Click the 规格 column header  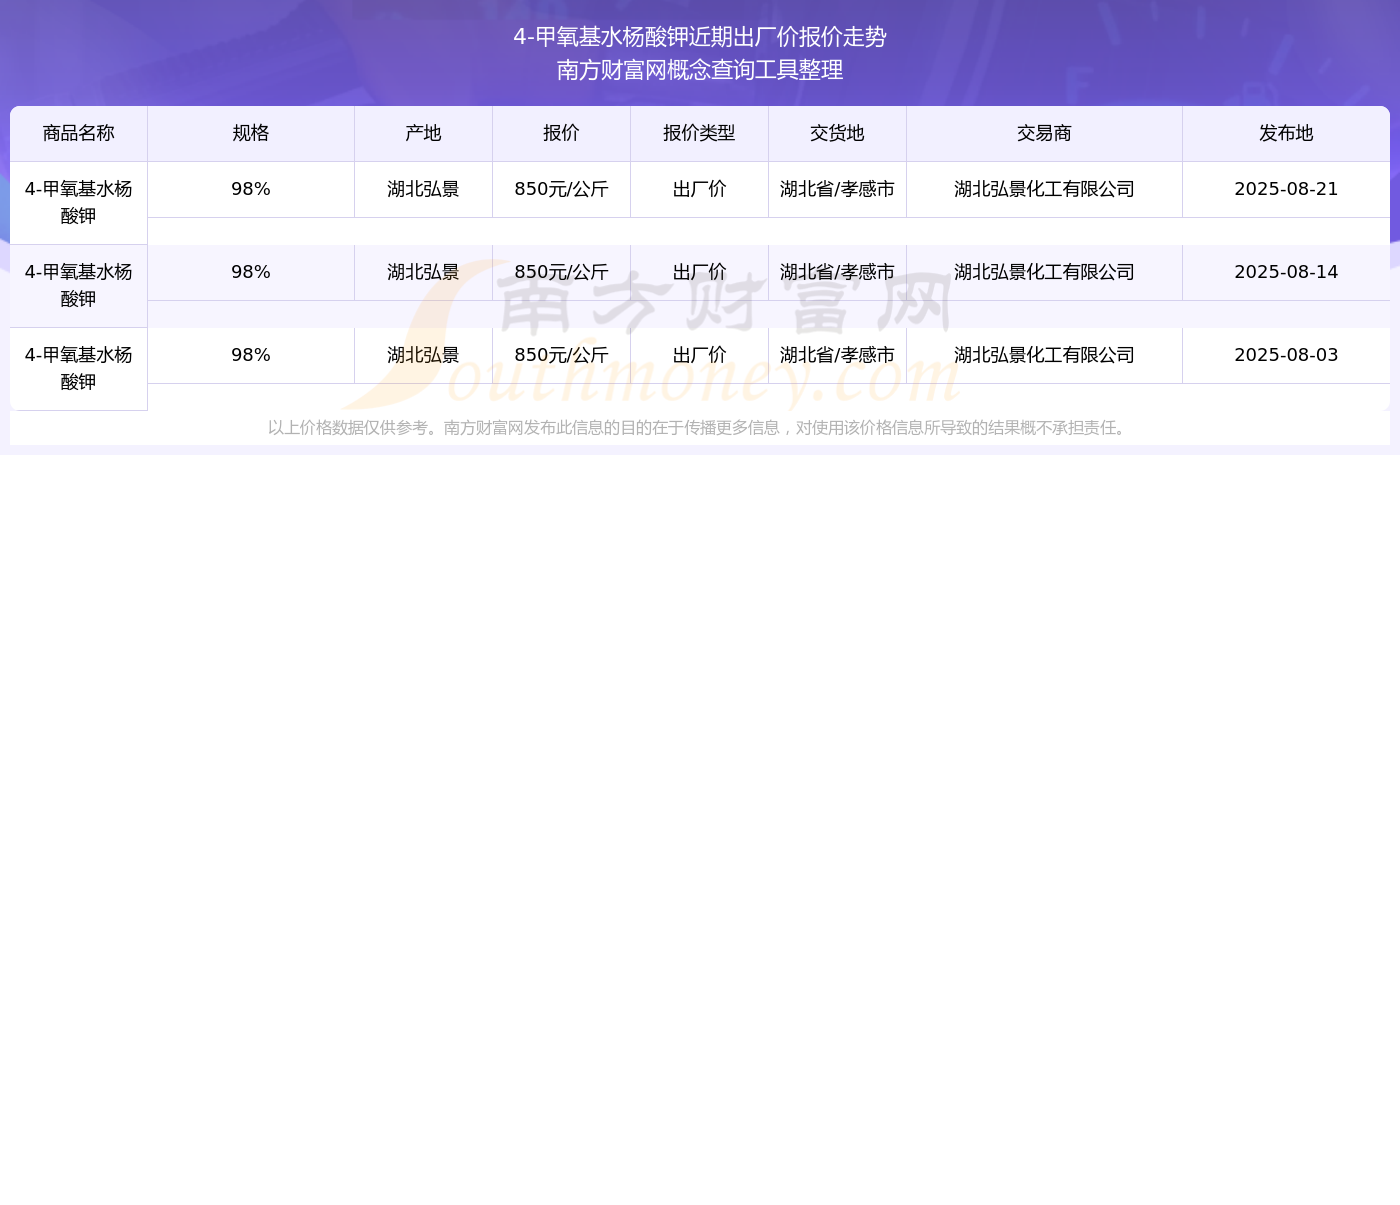(x=250, y=134)
